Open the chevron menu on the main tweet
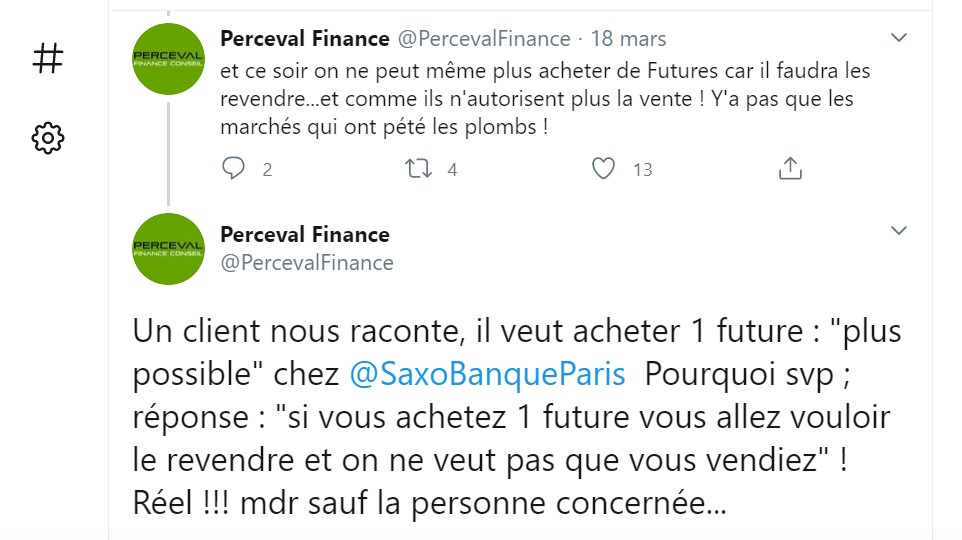 [x=898, y=231]
